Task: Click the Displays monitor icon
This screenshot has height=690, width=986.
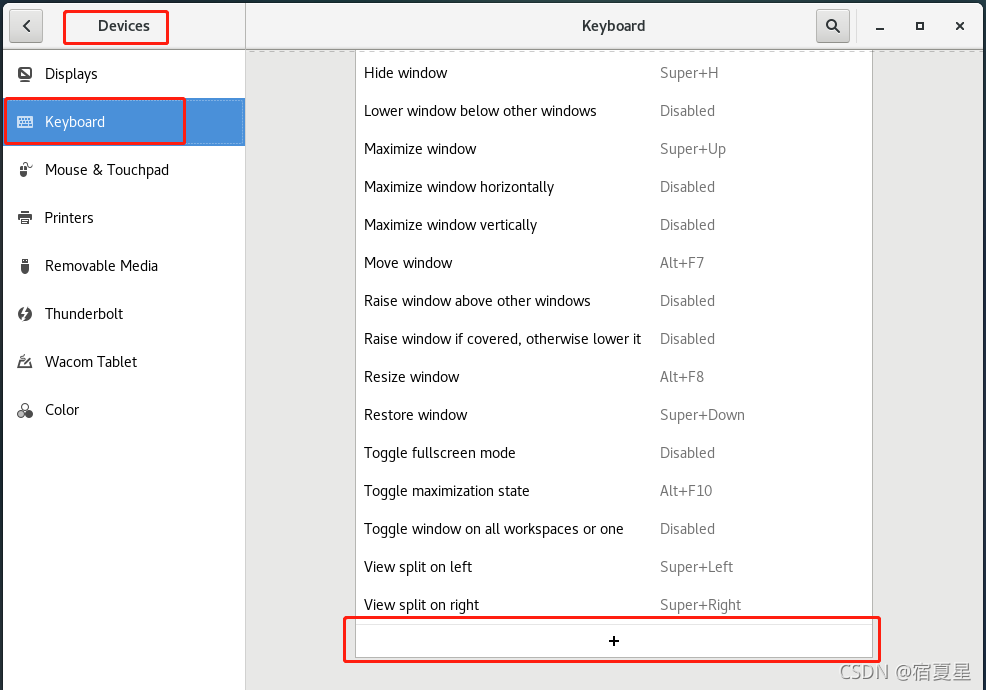Action: click(25, 74)
